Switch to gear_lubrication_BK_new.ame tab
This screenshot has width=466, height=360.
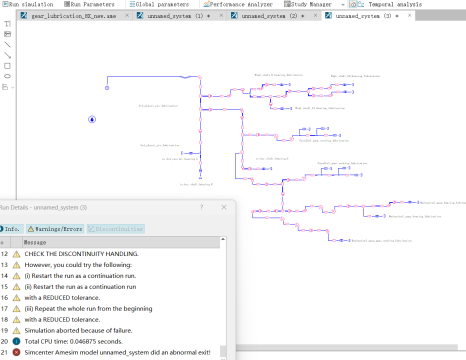pyautogui.click(x=74, y=16)
